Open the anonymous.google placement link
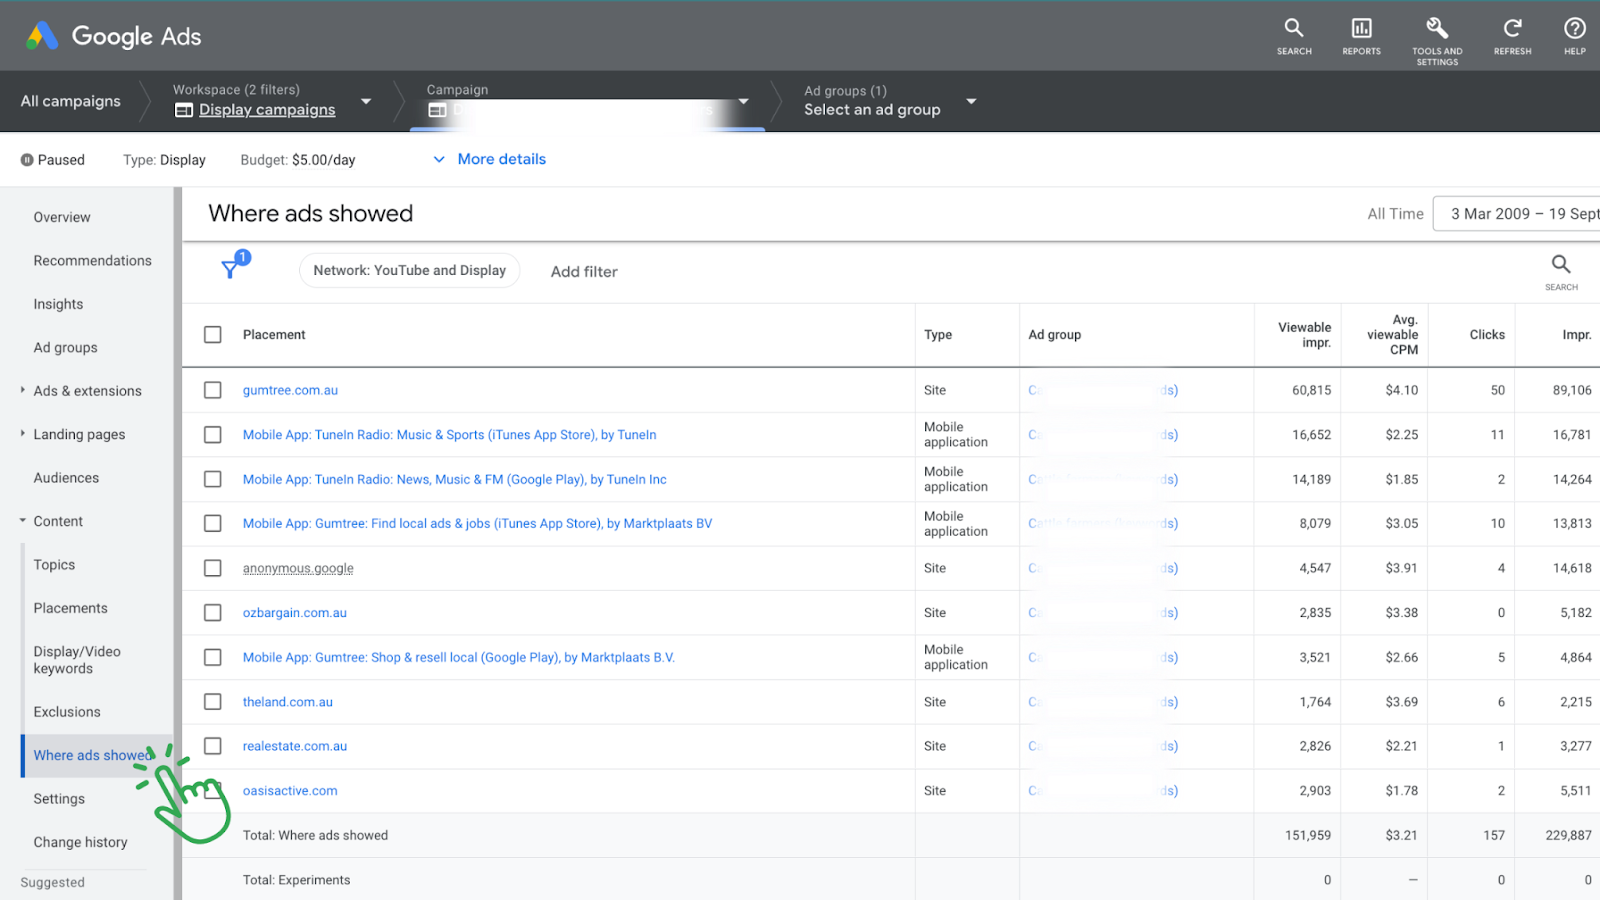 coord(298,568)
